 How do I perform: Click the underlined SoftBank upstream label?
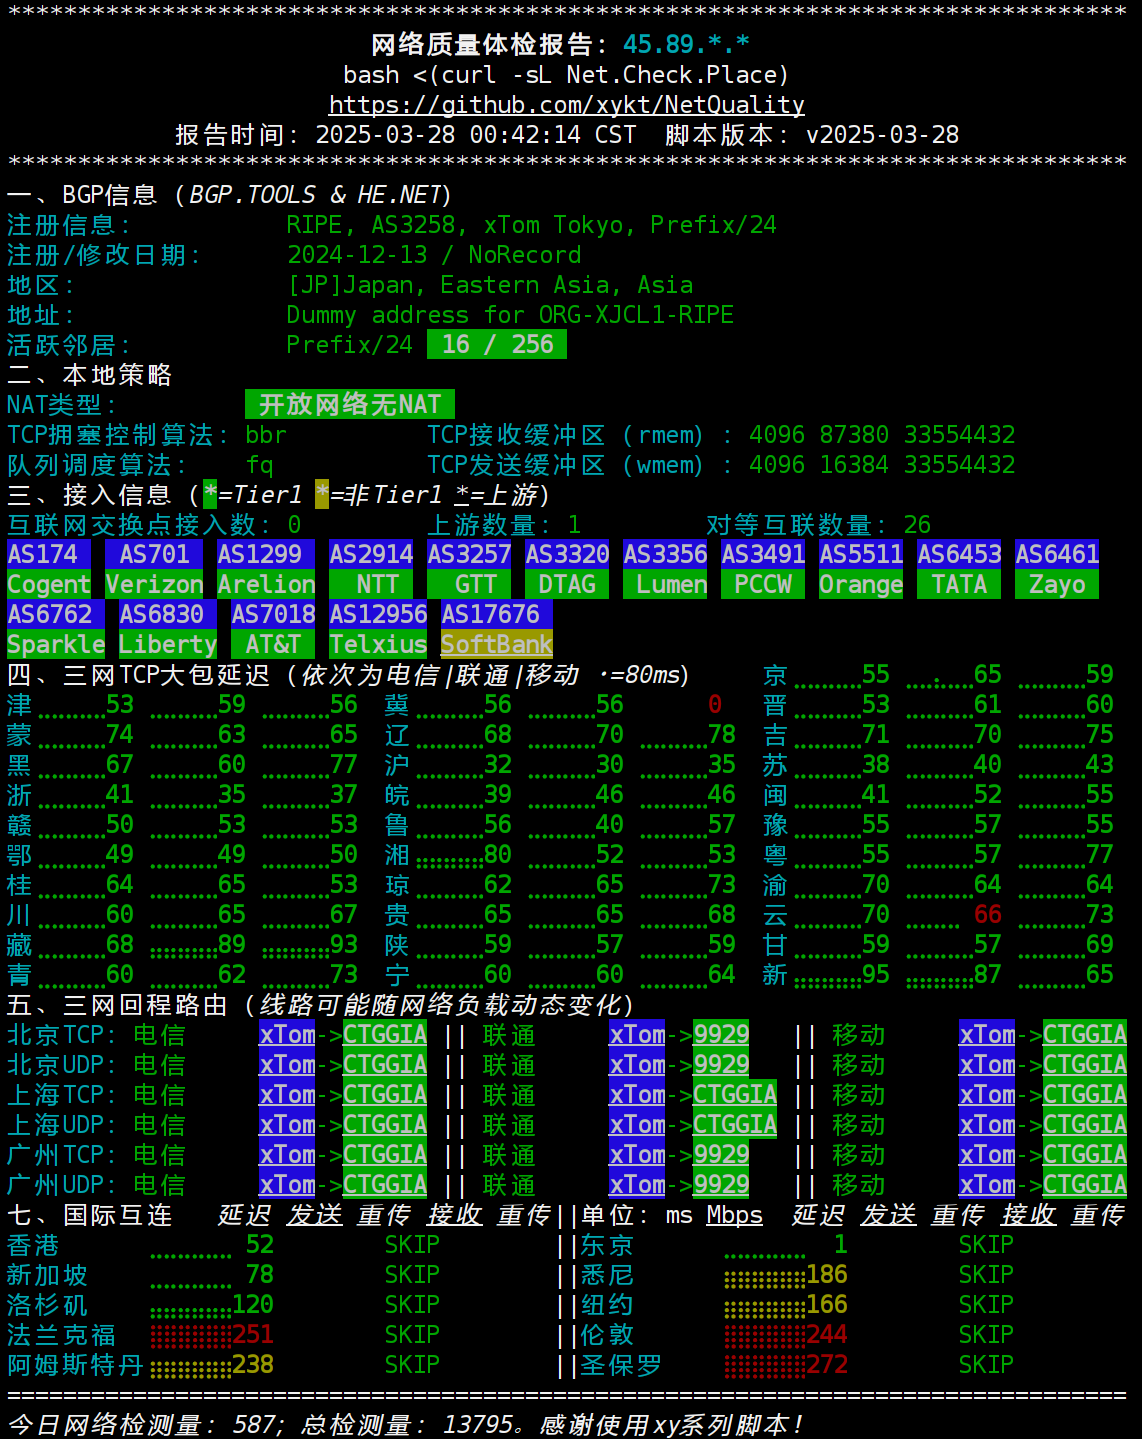click(497, 645)
